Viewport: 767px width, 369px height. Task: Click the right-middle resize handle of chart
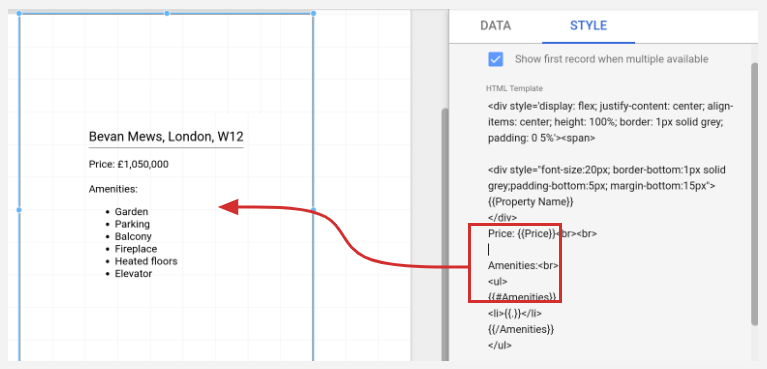click(x=314, y=209)
